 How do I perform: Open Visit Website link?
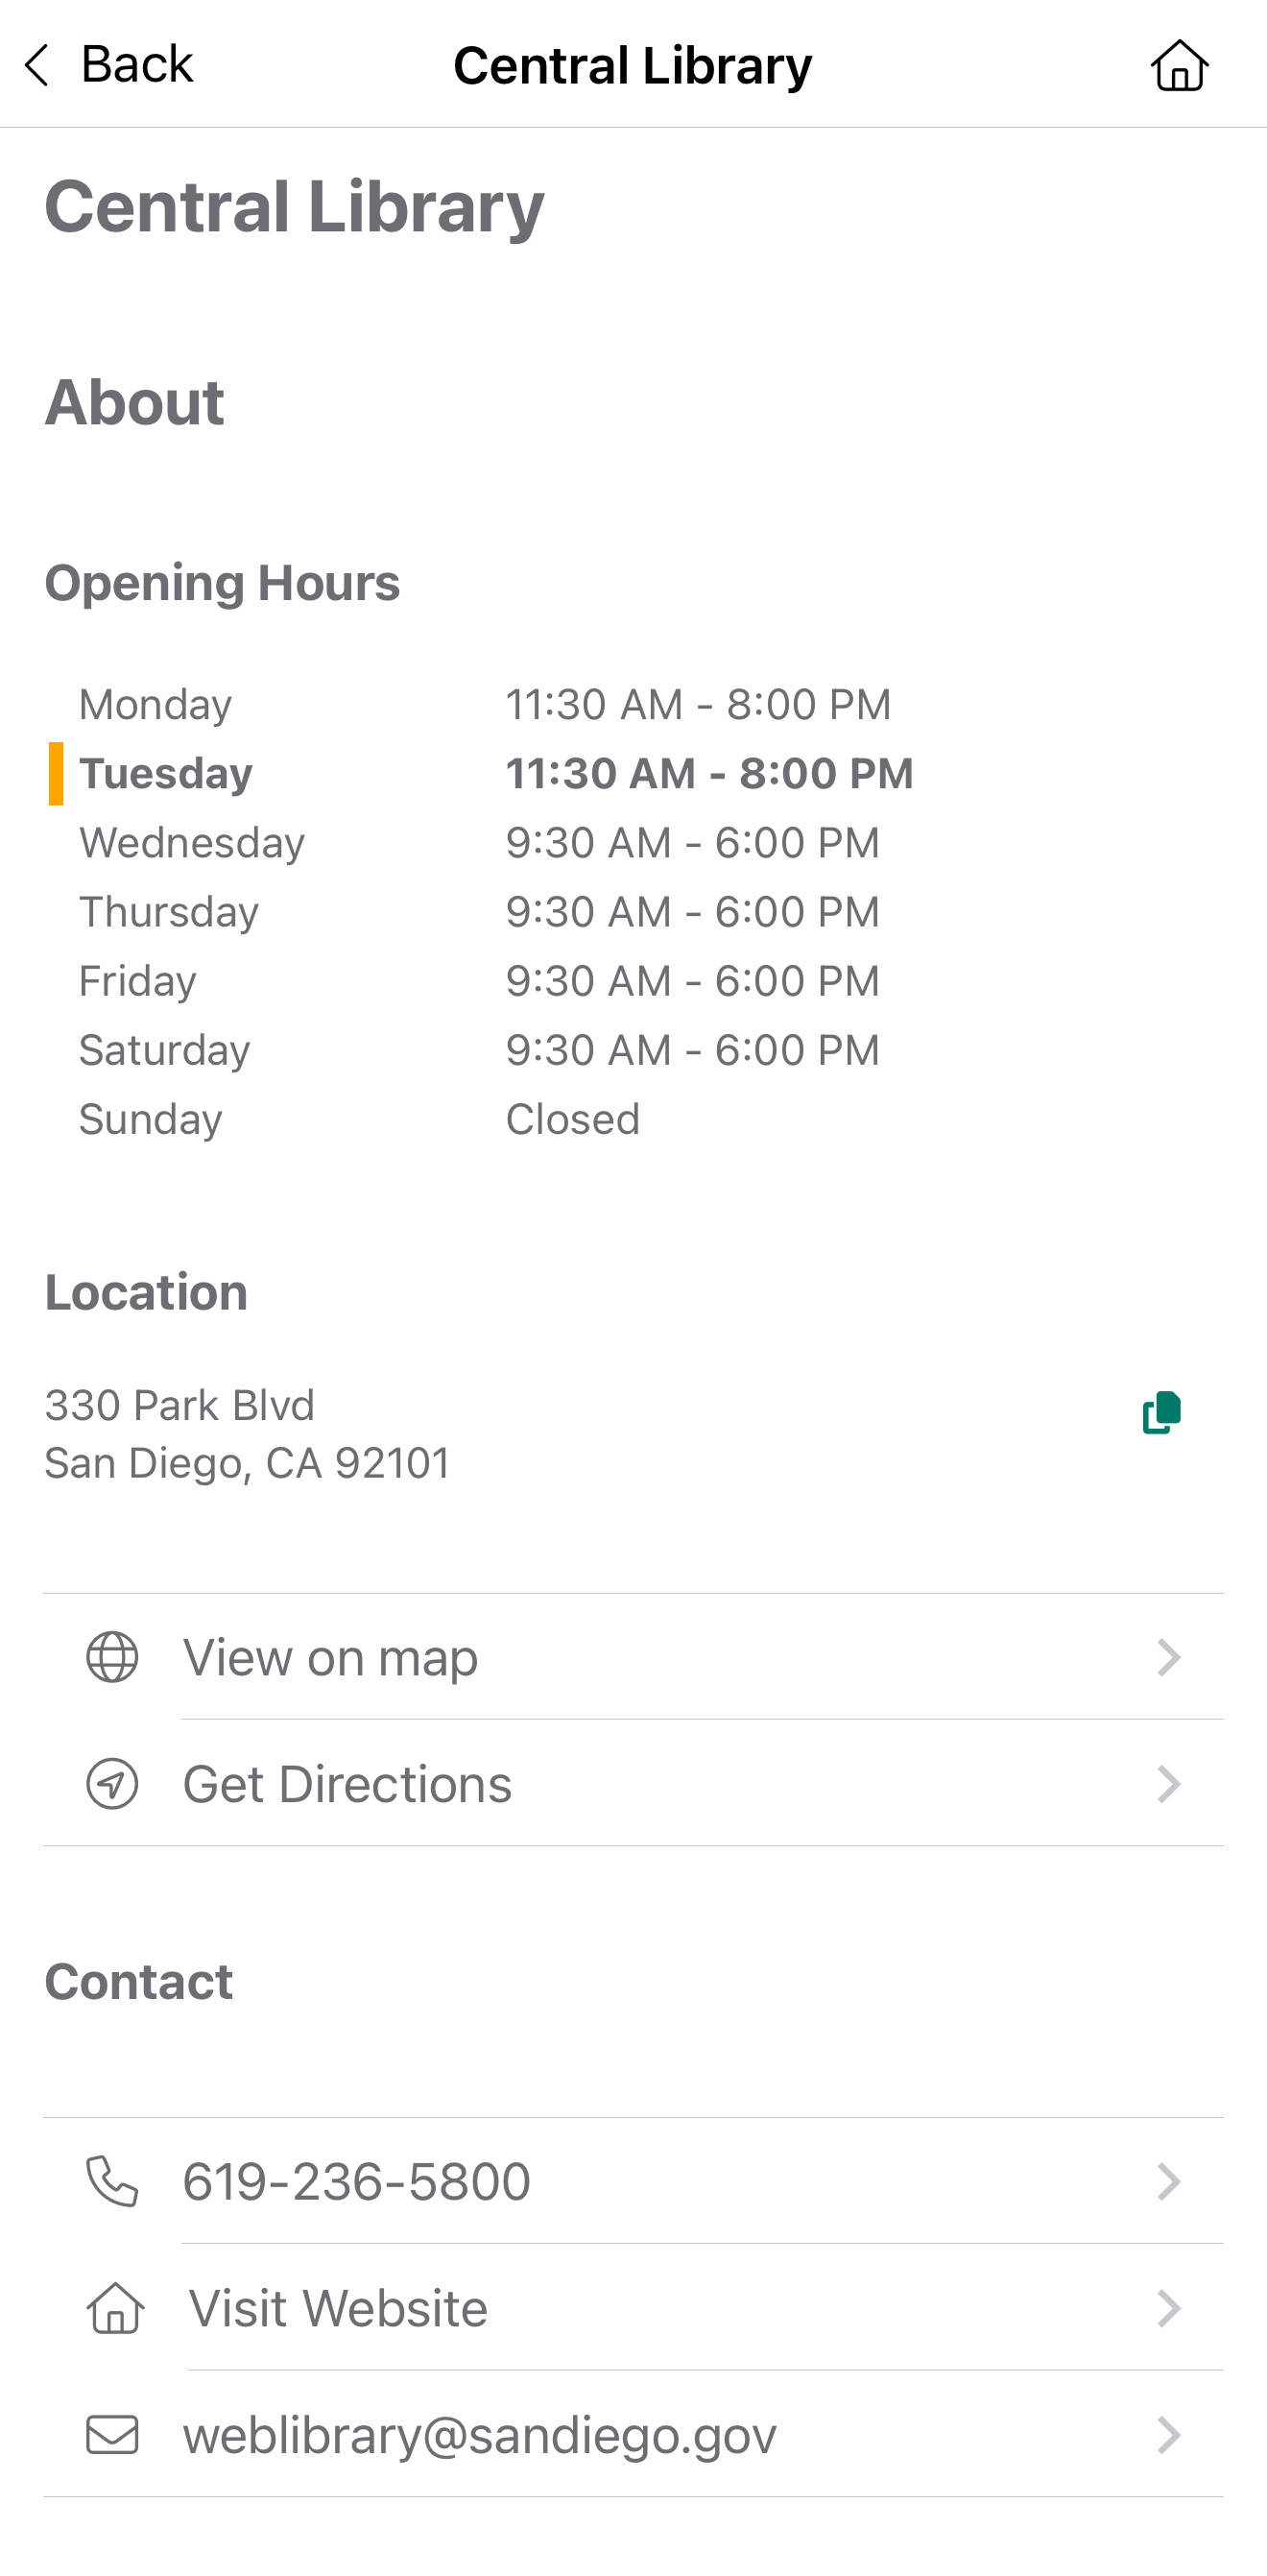(x=634, y=2308)
